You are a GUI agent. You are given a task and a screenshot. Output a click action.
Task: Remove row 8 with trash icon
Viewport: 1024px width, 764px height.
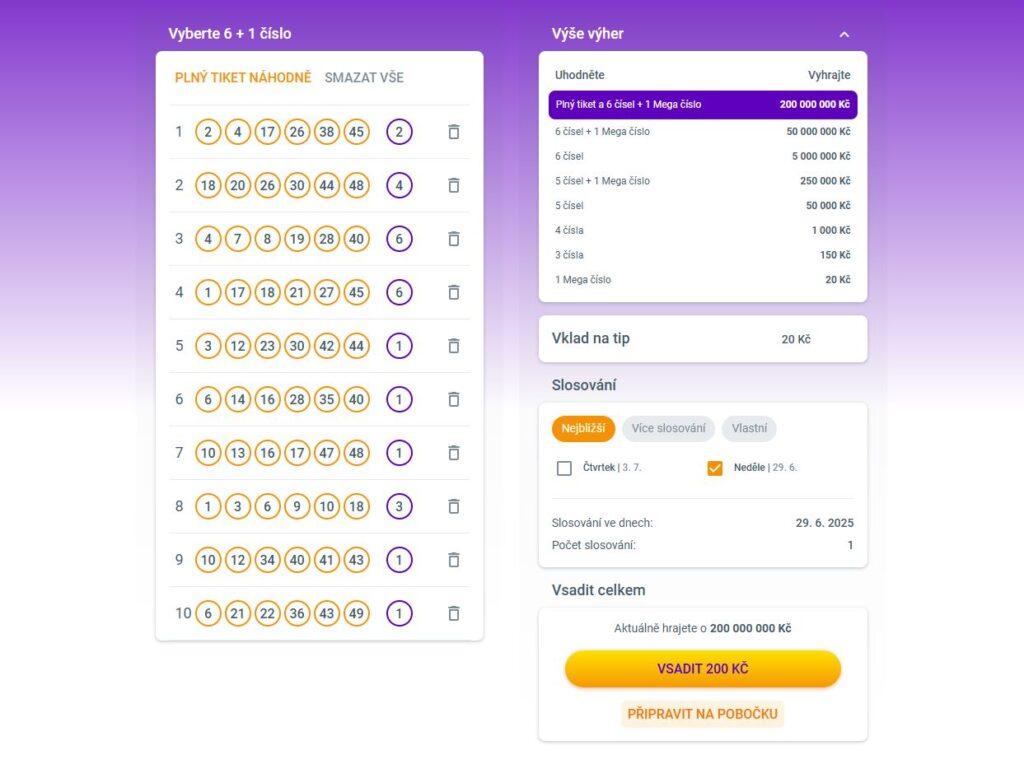coord(454,507)
